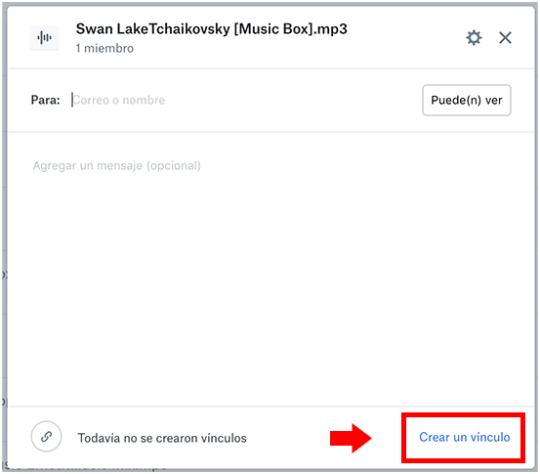540x474 pixels.
Task: Open the 'Puede(n) ver' permissions dropdown
Action: 467,100
